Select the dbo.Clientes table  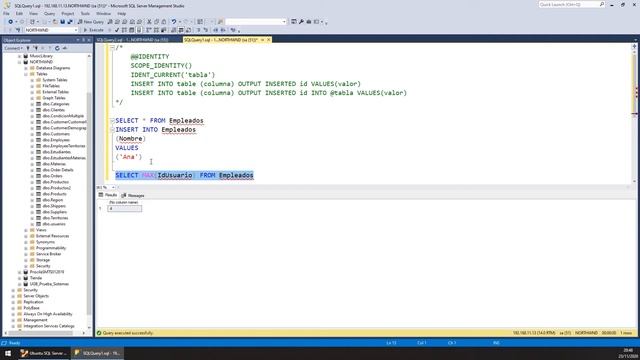(x=53, y=110)
